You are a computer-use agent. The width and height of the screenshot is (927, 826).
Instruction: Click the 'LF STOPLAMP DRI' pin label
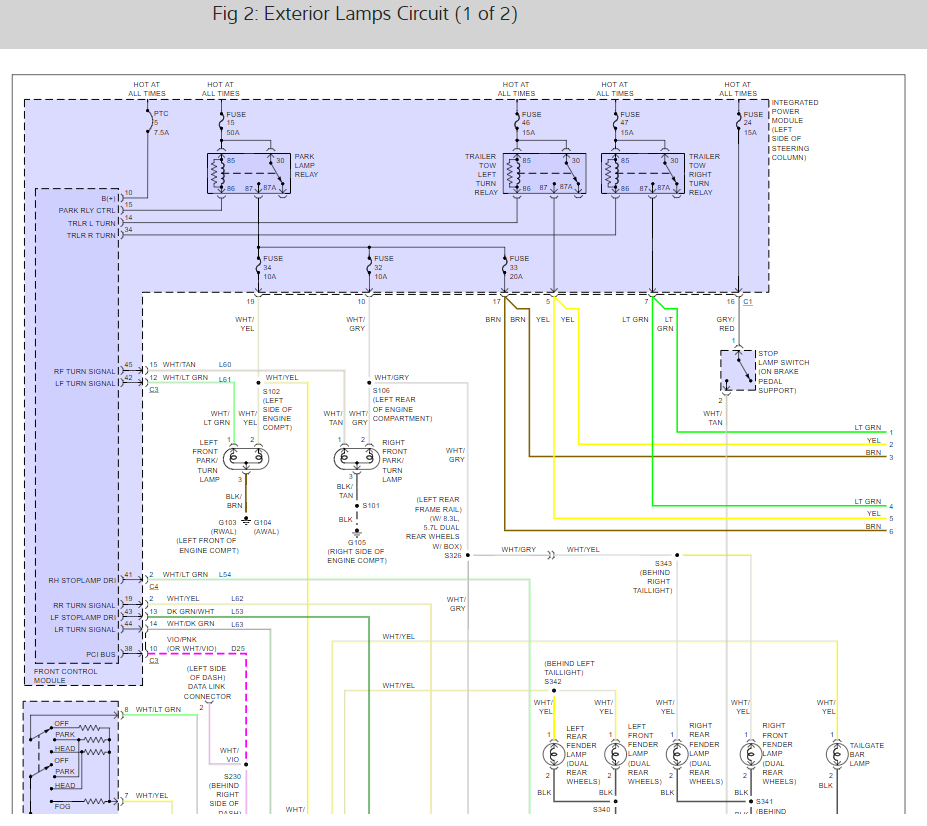click(83, 617)
